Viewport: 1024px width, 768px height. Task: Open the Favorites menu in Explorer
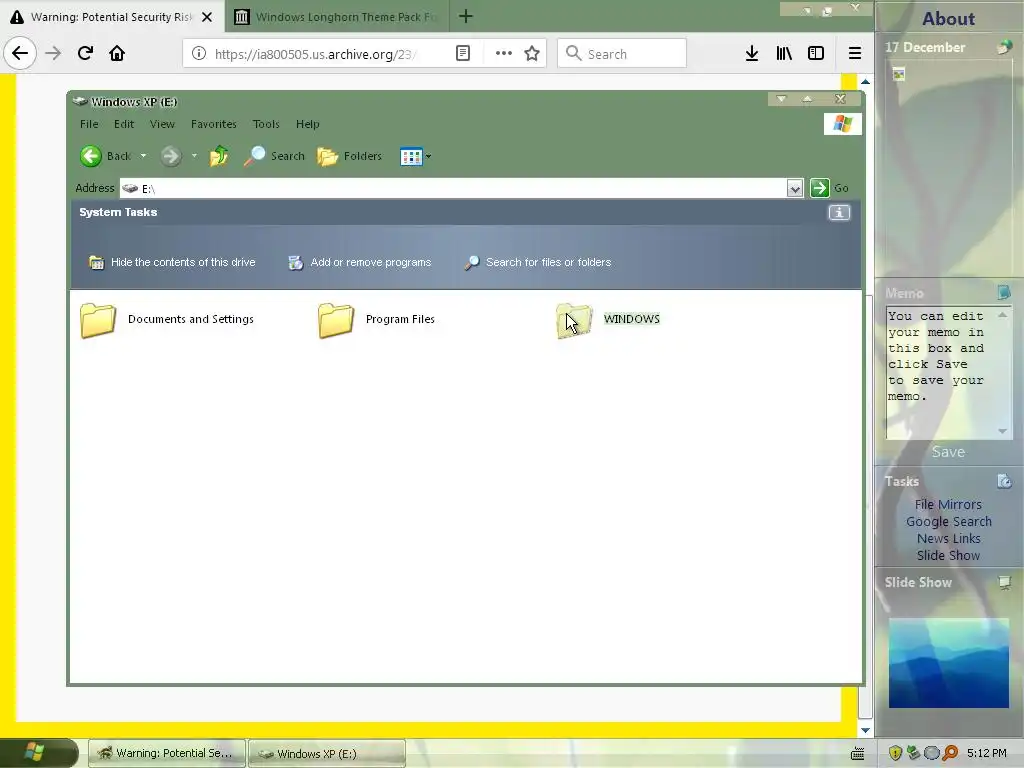click(214, 124)
